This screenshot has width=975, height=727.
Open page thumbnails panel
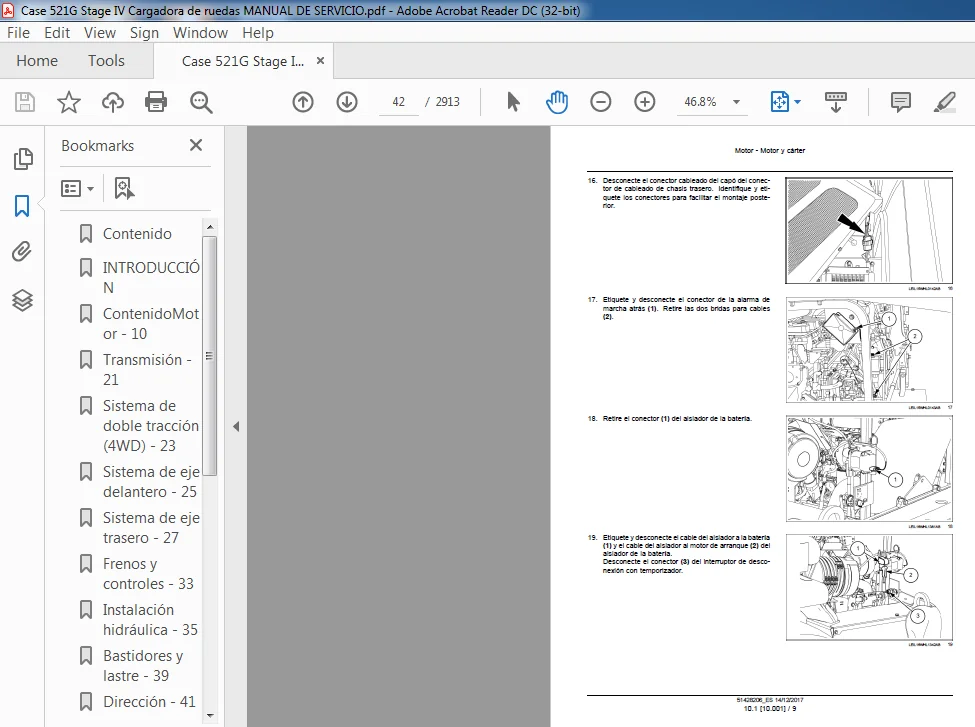(x=22, y=159)
